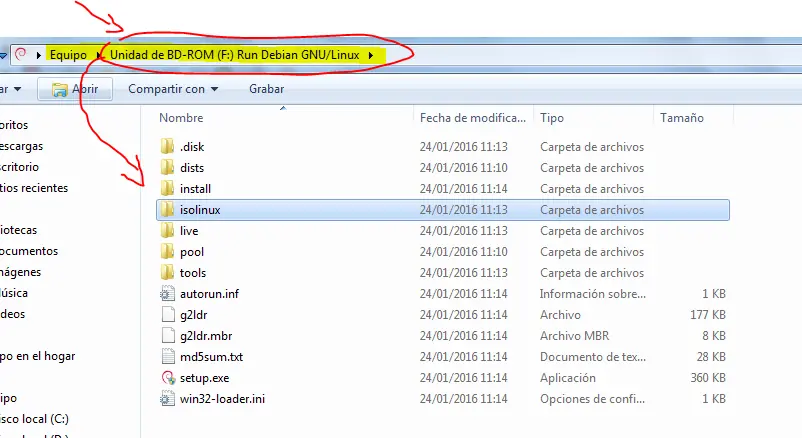
Task: Select the file name win32-loader.ini
Action: pos(222,399)
